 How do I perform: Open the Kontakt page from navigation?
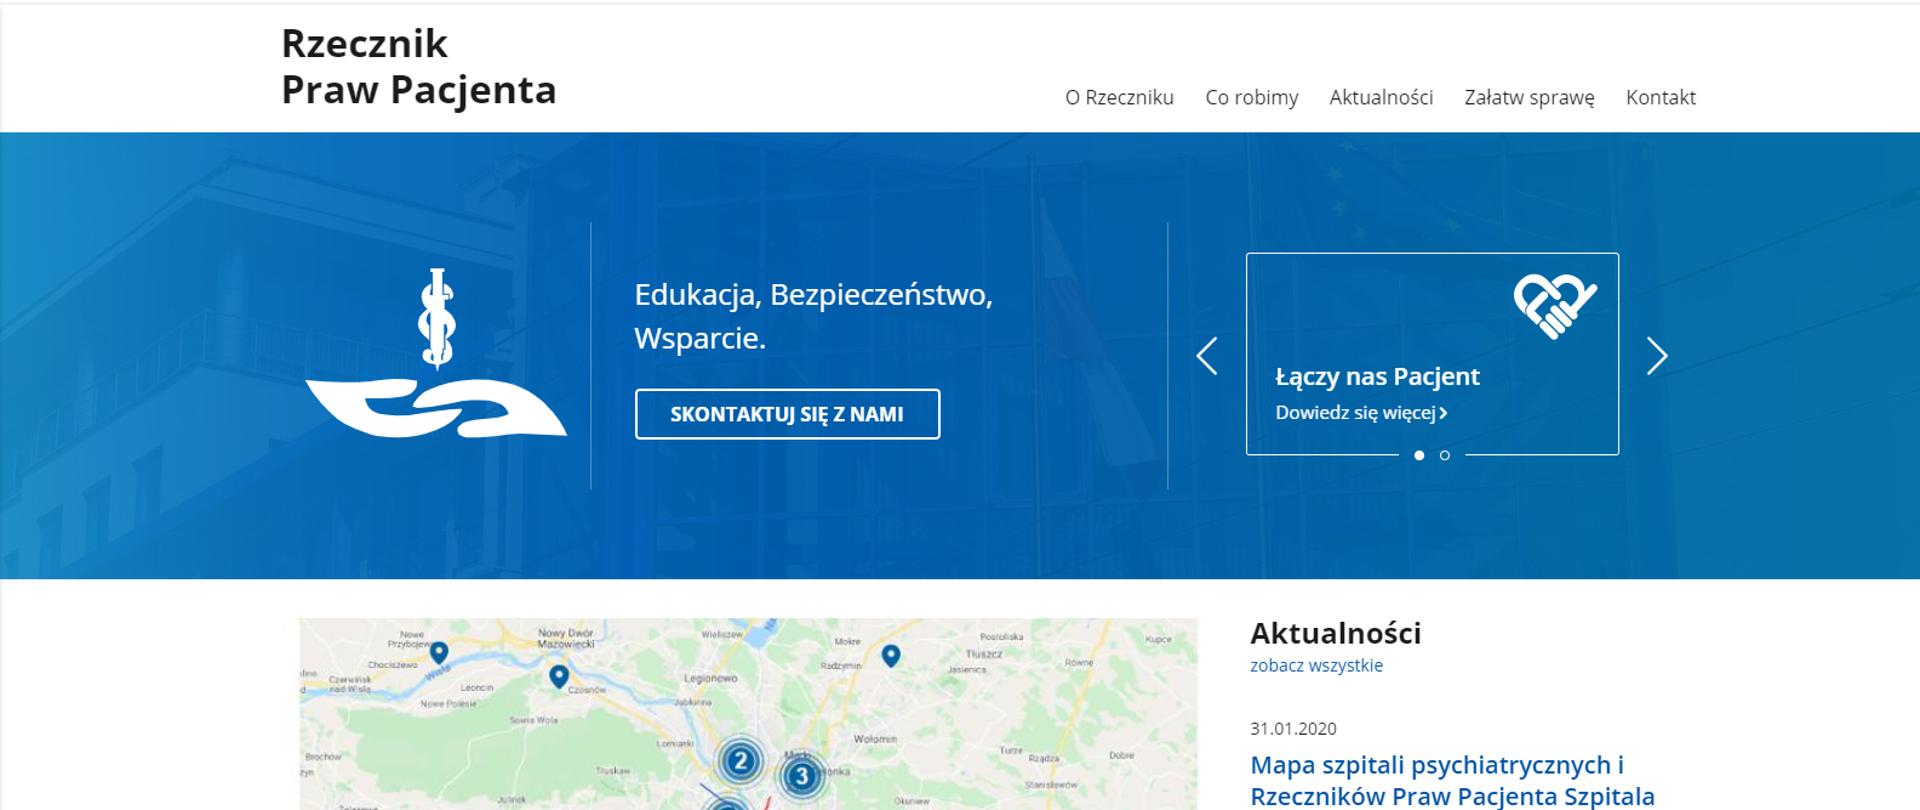1660,98
